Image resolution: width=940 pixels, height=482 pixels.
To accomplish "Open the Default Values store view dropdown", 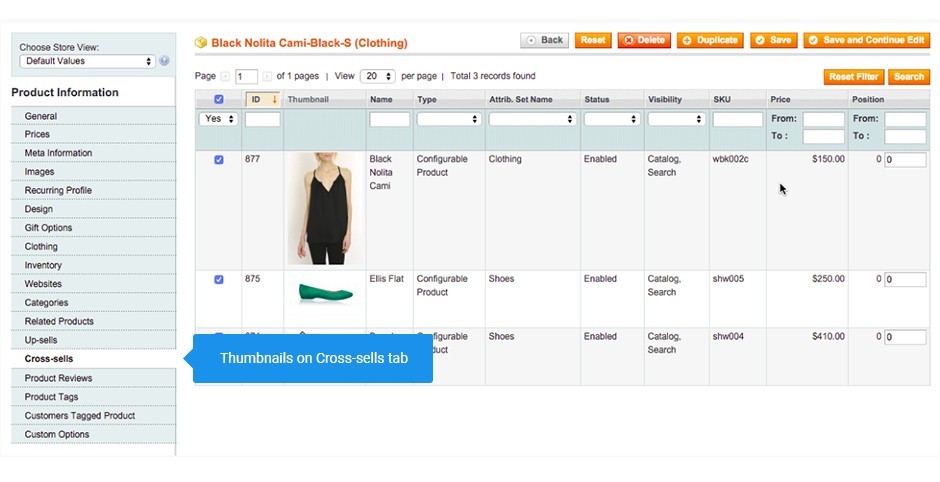I will pyautogui.click(x=88, y=61).
